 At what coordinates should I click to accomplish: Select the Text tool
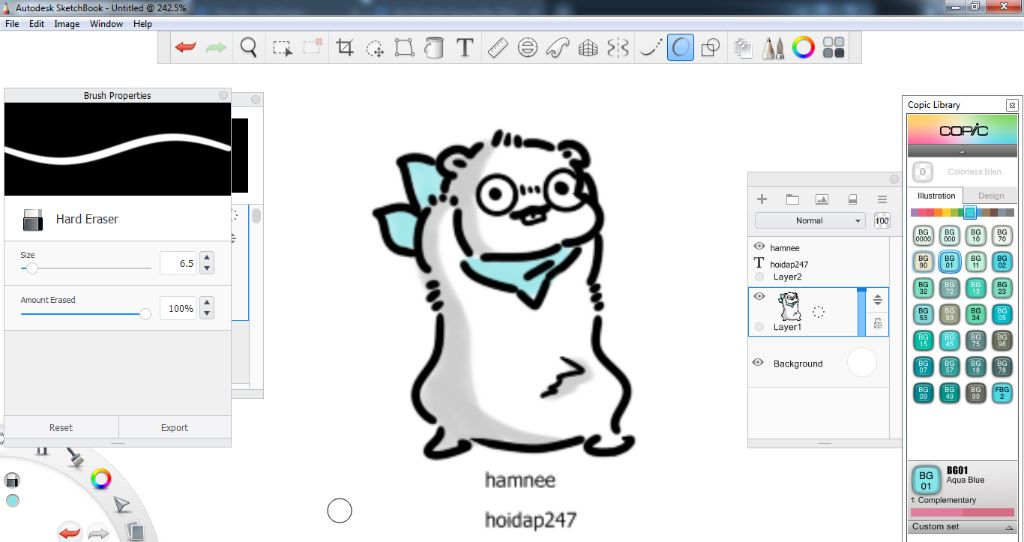tap(464, 47)
